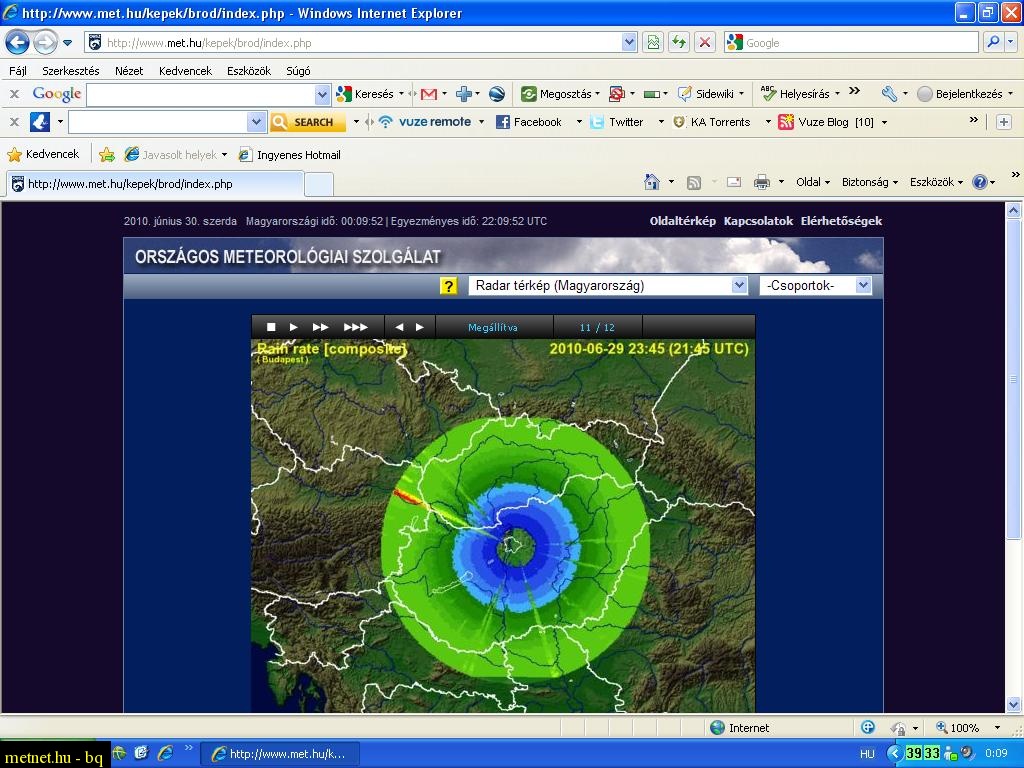Play radar animation at normal speed
Image resolution: width=1024 pixels, height=768 pixels.
click(x=294, y=327)
